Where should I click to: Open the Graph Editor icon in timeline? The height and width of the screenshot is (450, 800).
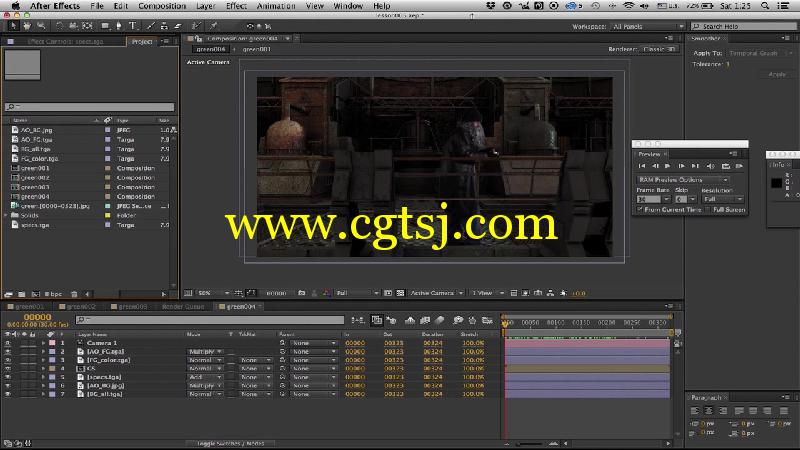[x=487, y=320]
